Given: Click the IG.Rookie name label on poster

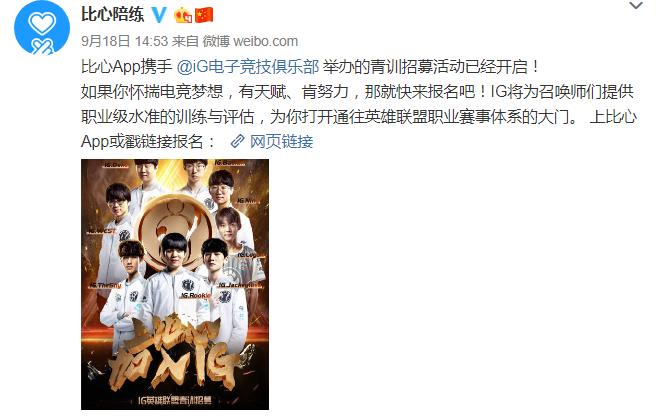Looking at the screenshot, I should click(x=195, y=295).
